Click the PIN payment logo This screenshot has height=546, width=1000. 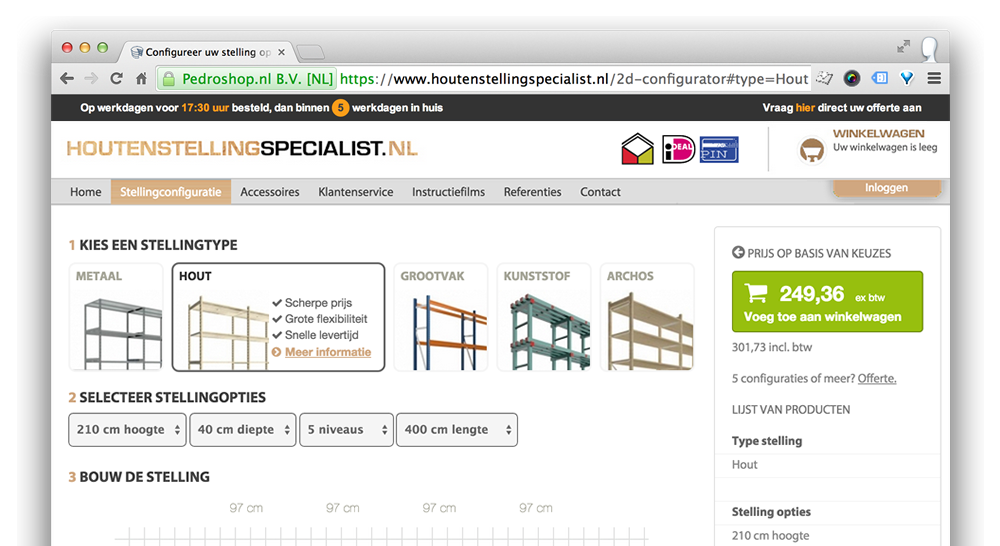coord(719,149)
